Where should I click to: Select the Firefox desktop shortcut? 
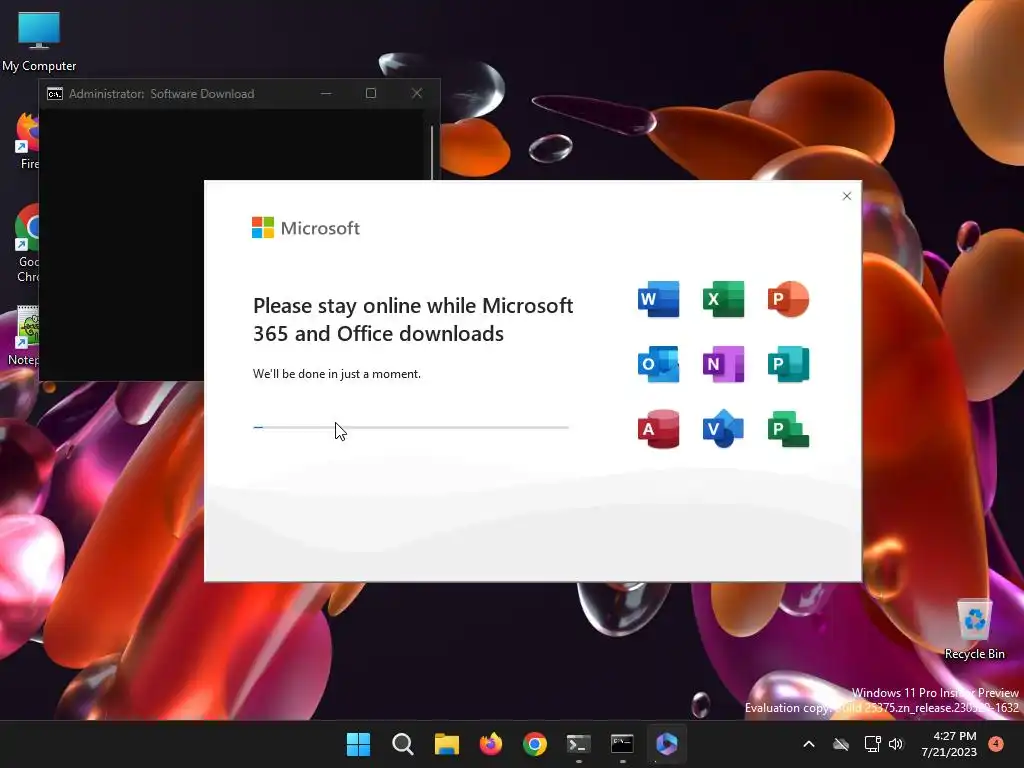pyautogui.click(x=27, y=140)
